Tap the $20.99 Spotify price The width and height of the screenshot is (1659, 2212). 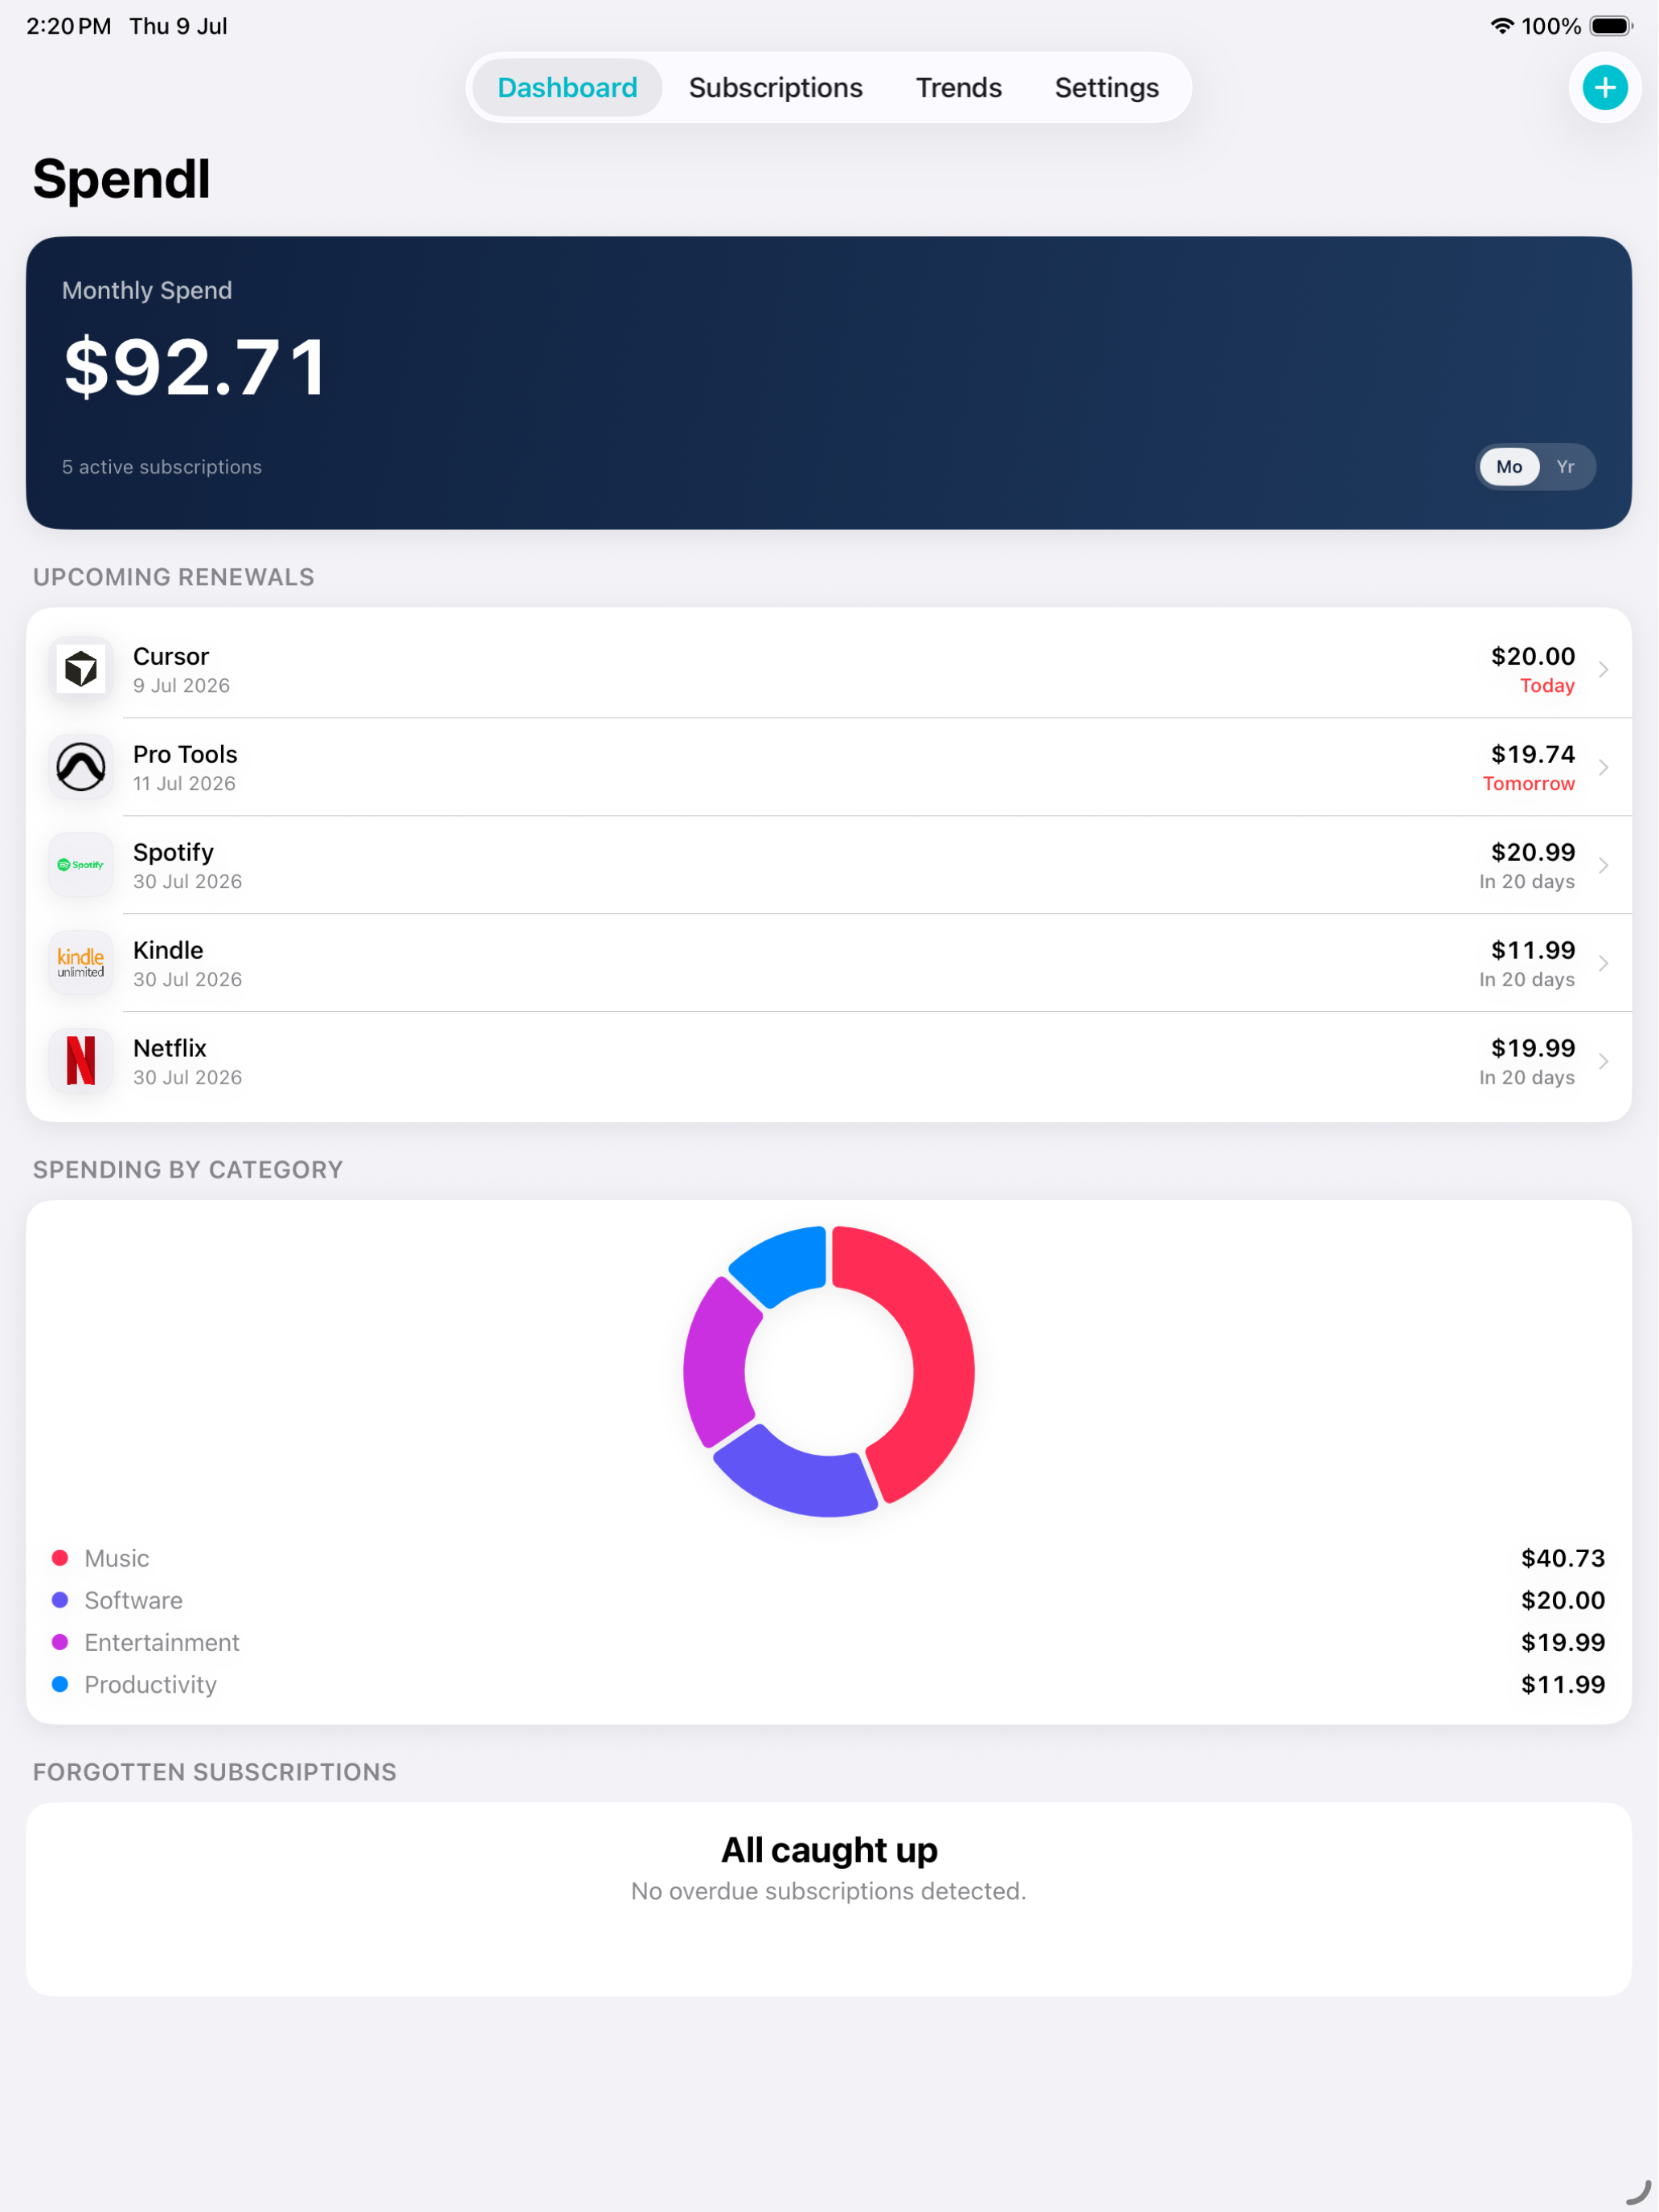(1533, 852)
